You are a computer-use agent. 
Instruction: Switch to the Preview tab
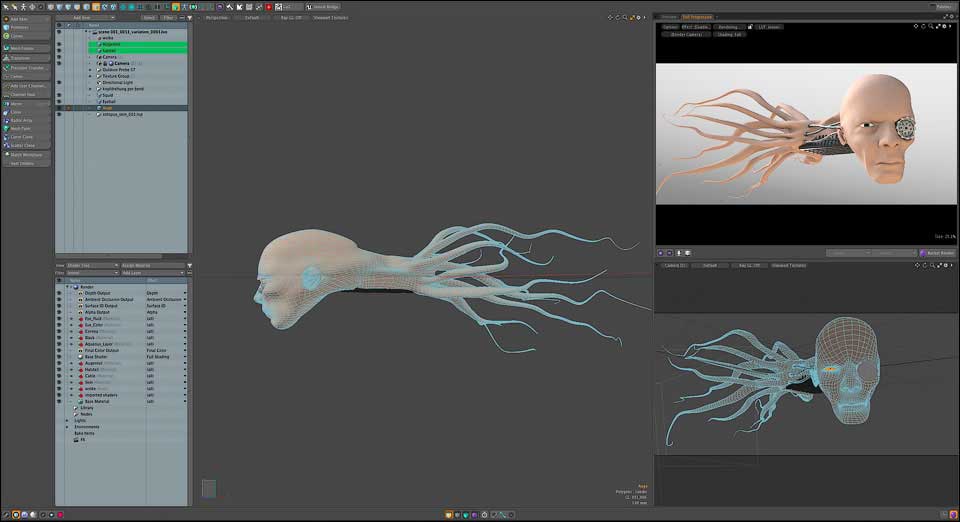click(668, 17)
